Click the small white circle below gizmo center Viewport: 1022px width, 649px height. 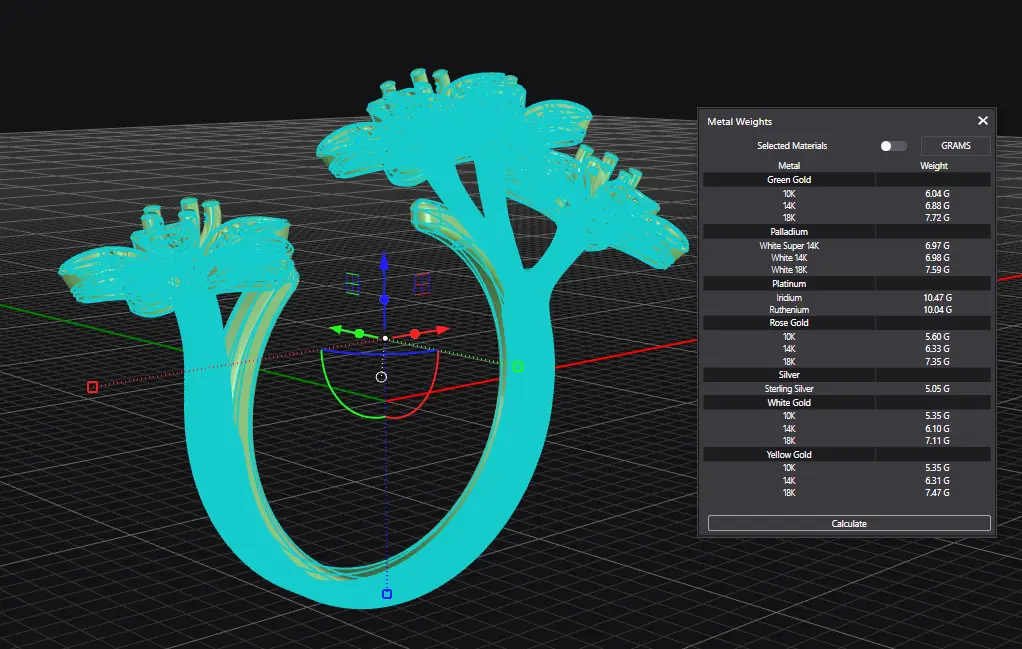coord(381,377)
